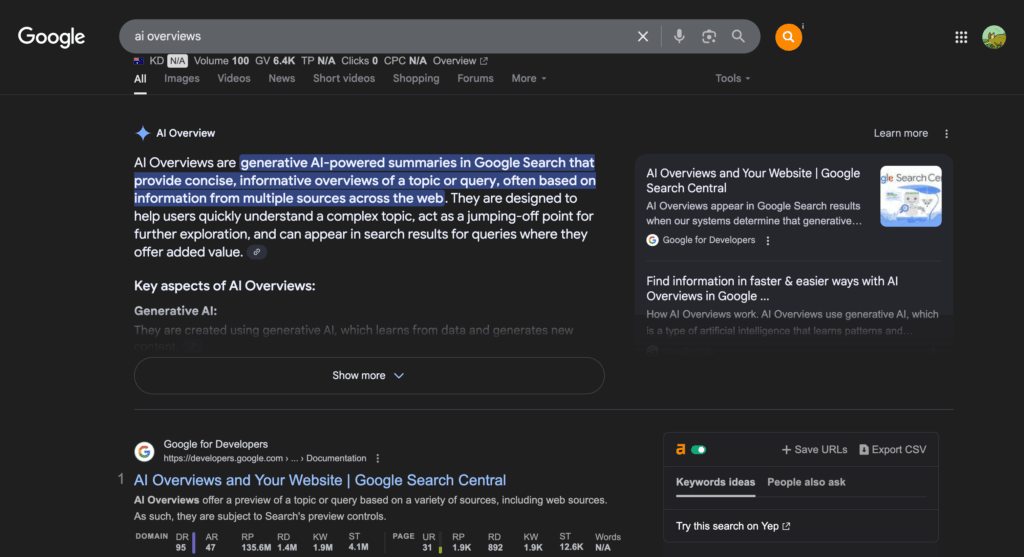Click the Volume 100 metric
Image resolution: width=1024 pixels, height=557 pixels.
tap(221, 61)
